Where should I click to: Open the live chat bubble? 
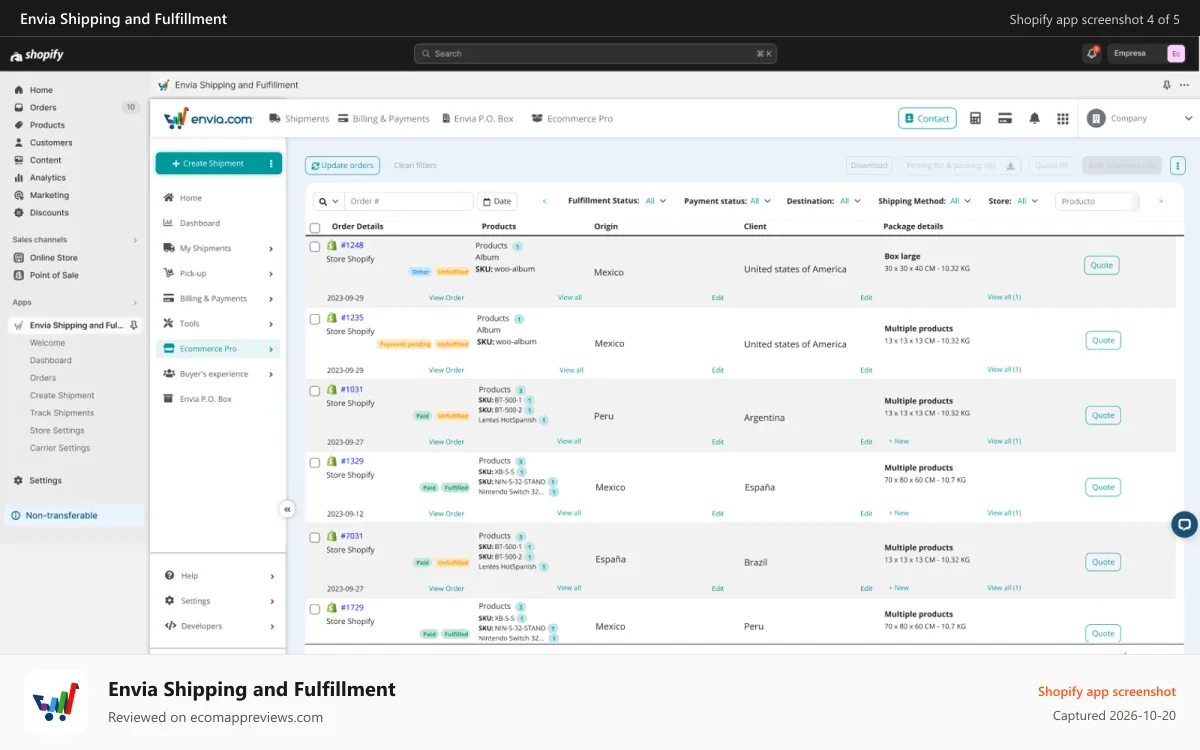point(1184,524)
